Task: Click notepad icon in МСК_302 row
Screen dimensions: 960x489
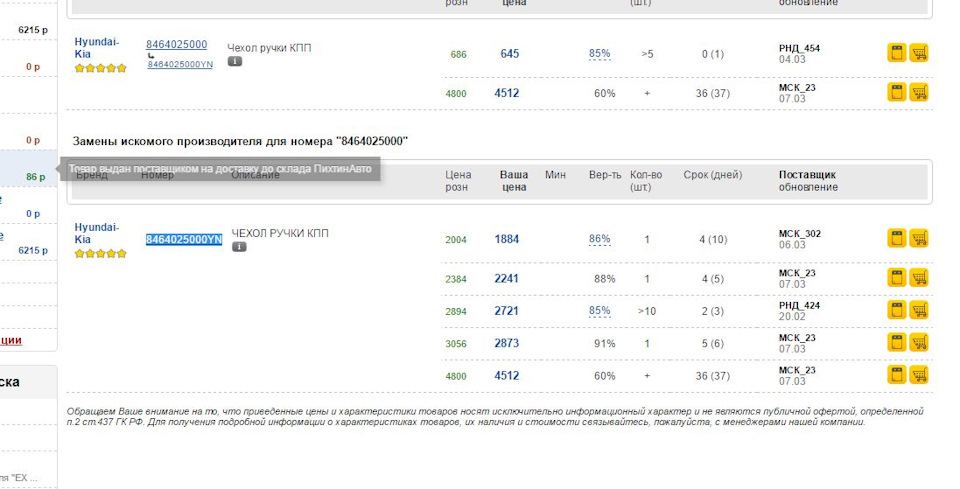Action: pyautogui.click(x=896, y=238)
